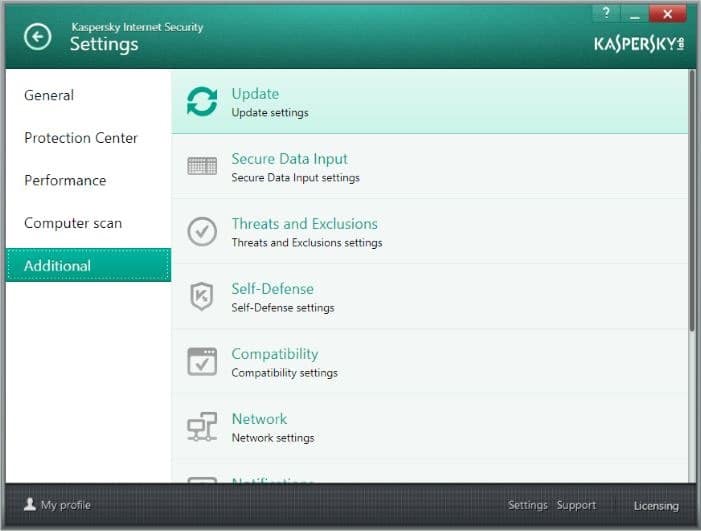This screenshot has height=531, width=701.
Task: Open the Update heading link
Action: click(x=255, y=94)
